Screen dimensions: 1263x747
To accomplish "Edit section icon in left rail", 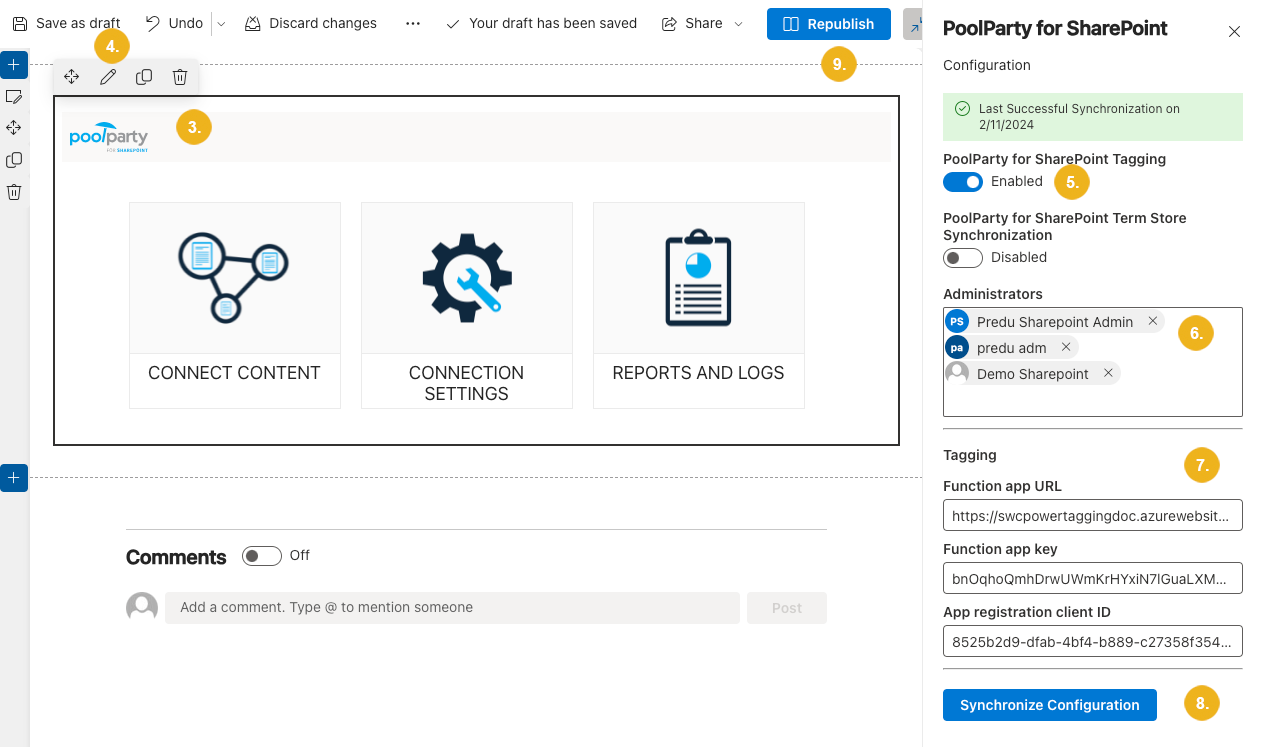I will tap(14, 96).
